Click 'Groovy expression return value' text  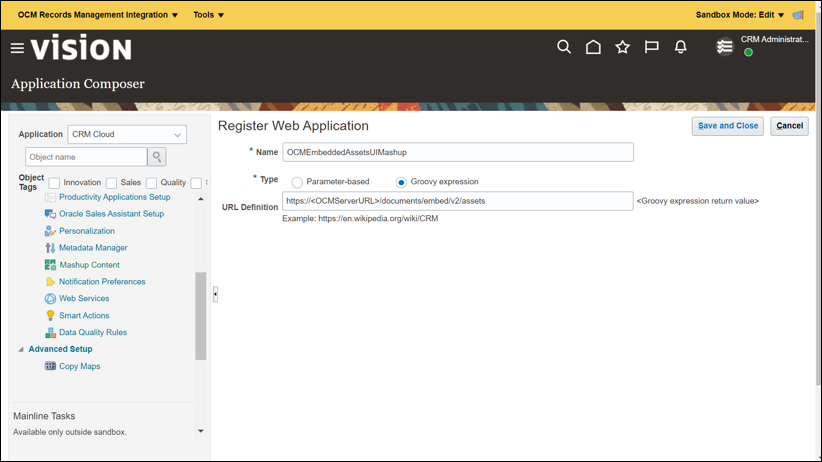click(697, 201)
